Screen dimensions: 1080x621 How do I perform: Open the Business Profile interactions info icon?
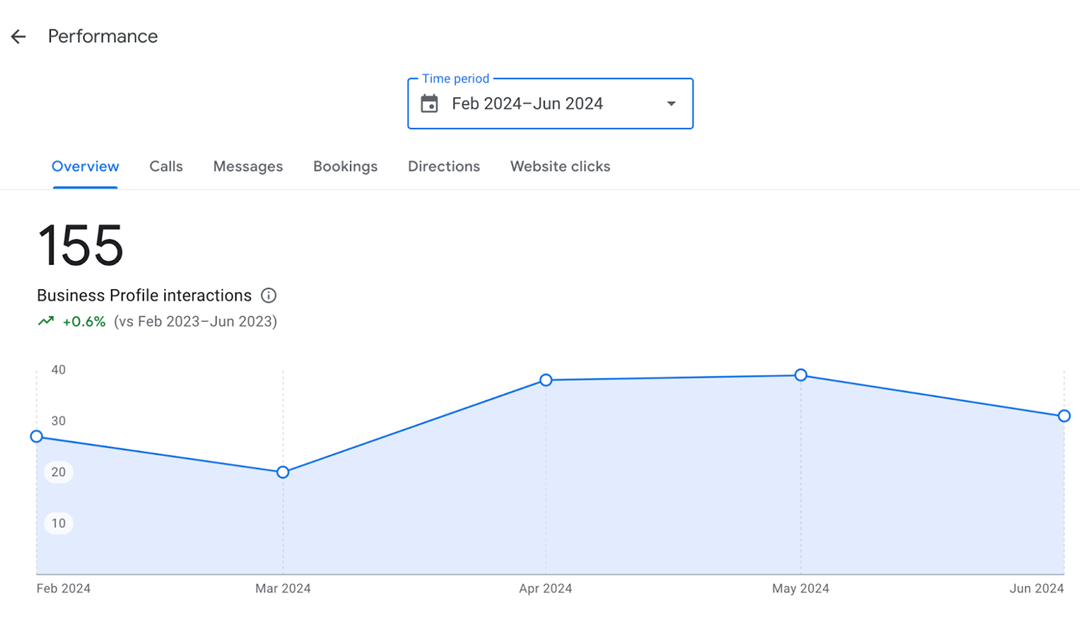[268, 296]
